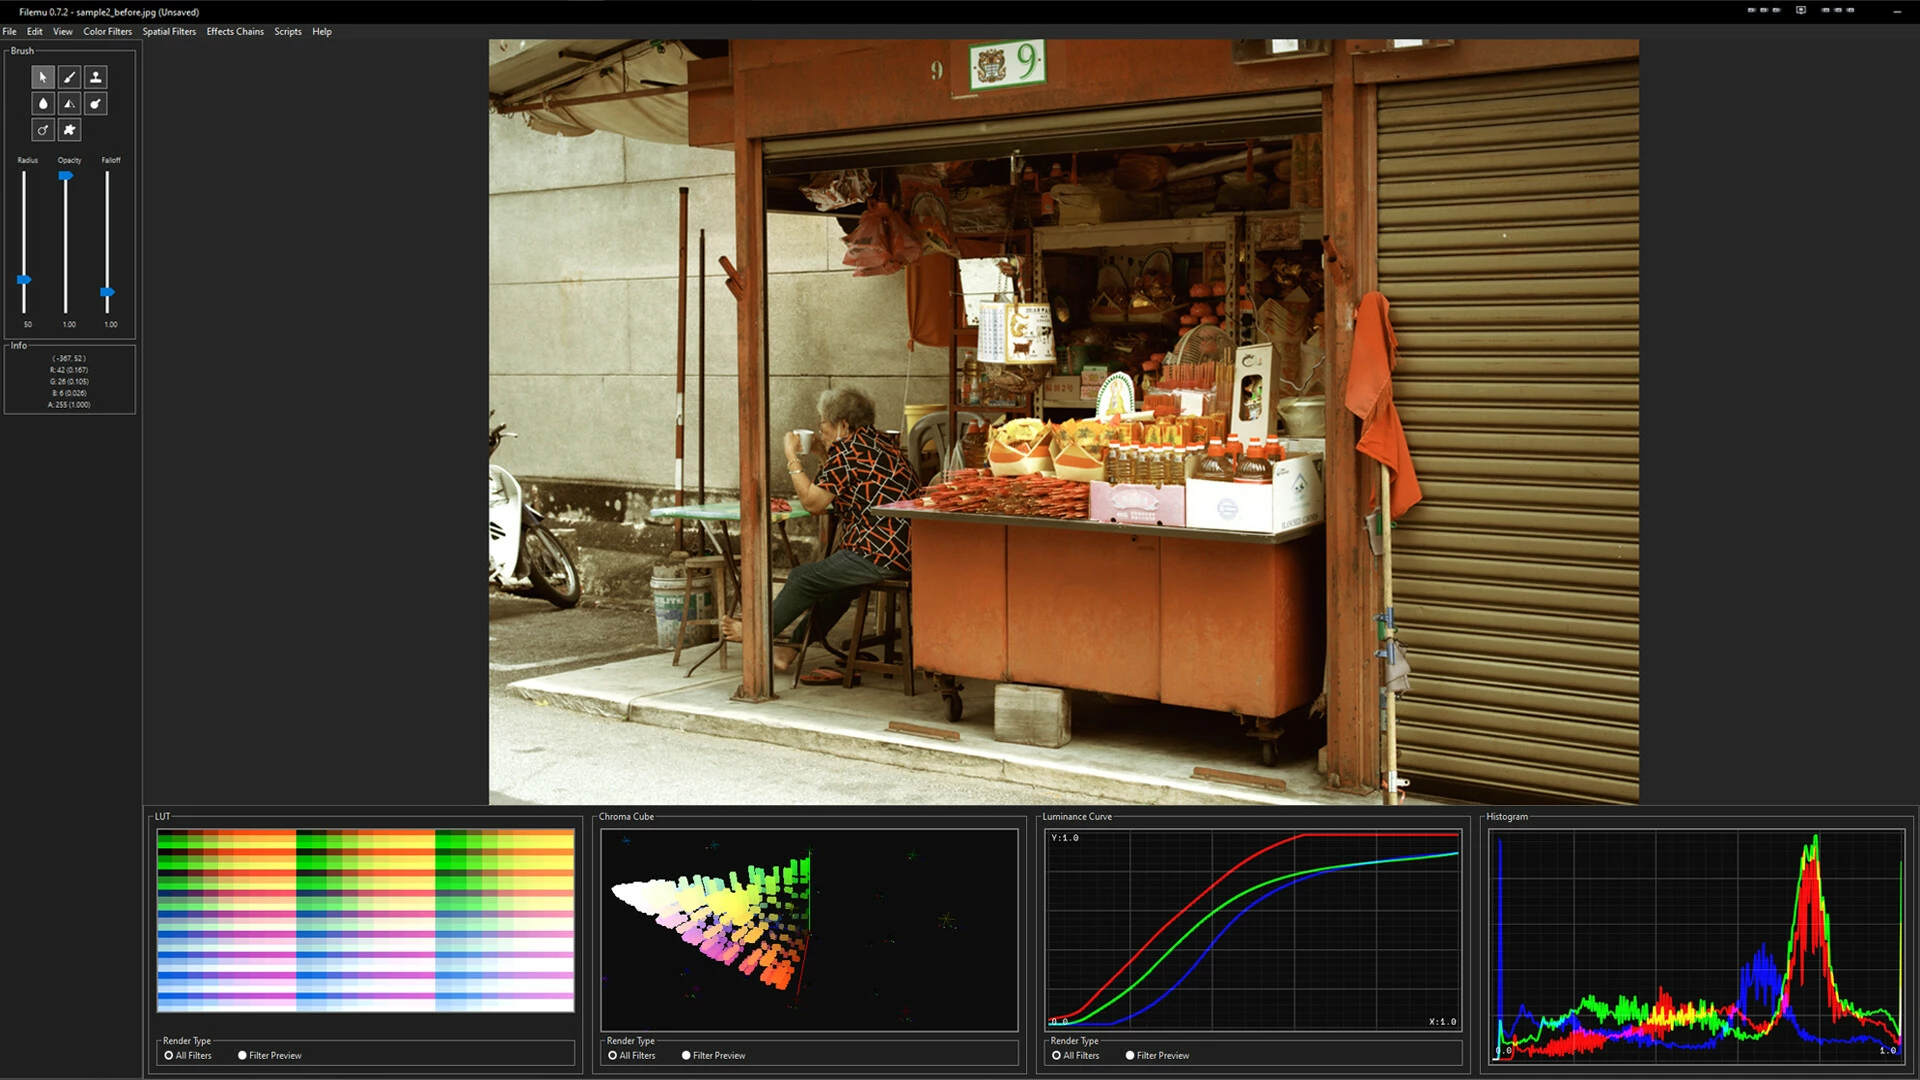Click the Help menu item
This screenshot has height=1080, width=1920.
coord(322,32)
